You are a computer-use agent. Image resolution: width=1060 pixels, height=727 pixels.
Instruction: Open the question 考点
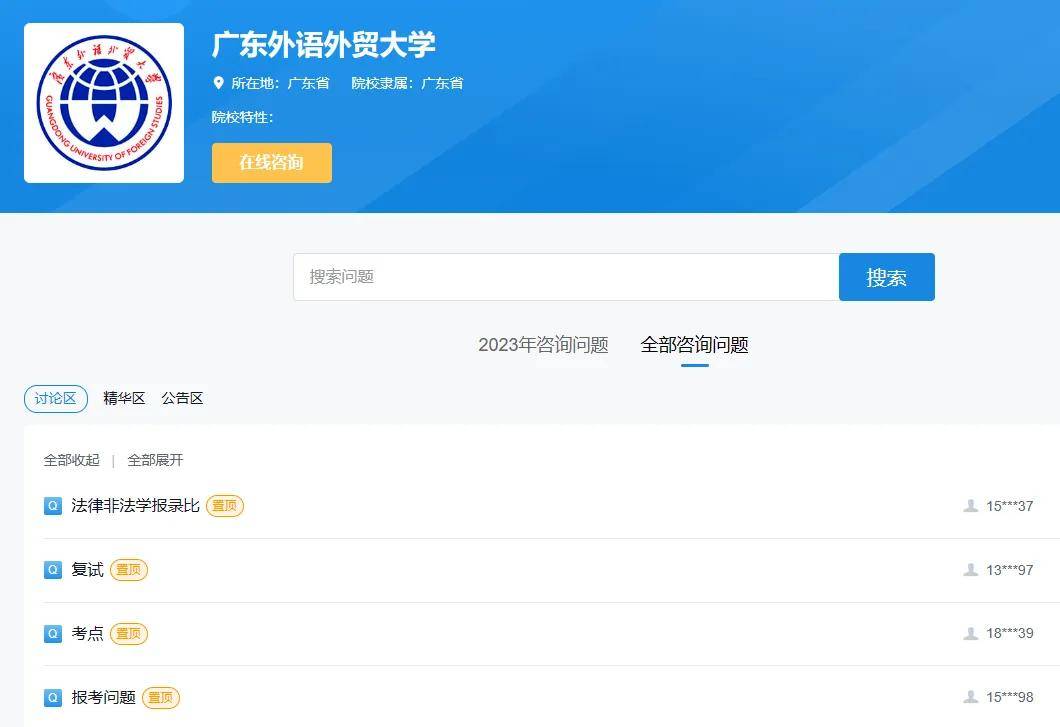(88, 634)
